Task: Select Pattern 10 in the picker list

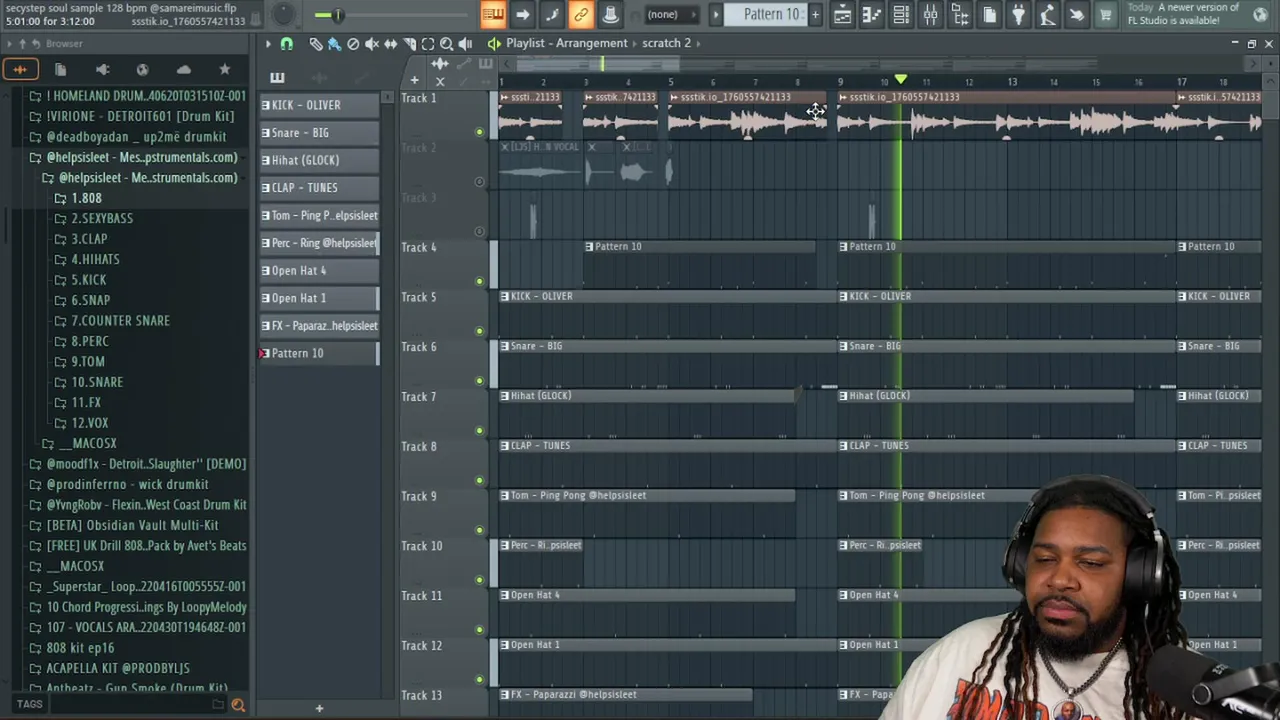Action: [320, 353]
